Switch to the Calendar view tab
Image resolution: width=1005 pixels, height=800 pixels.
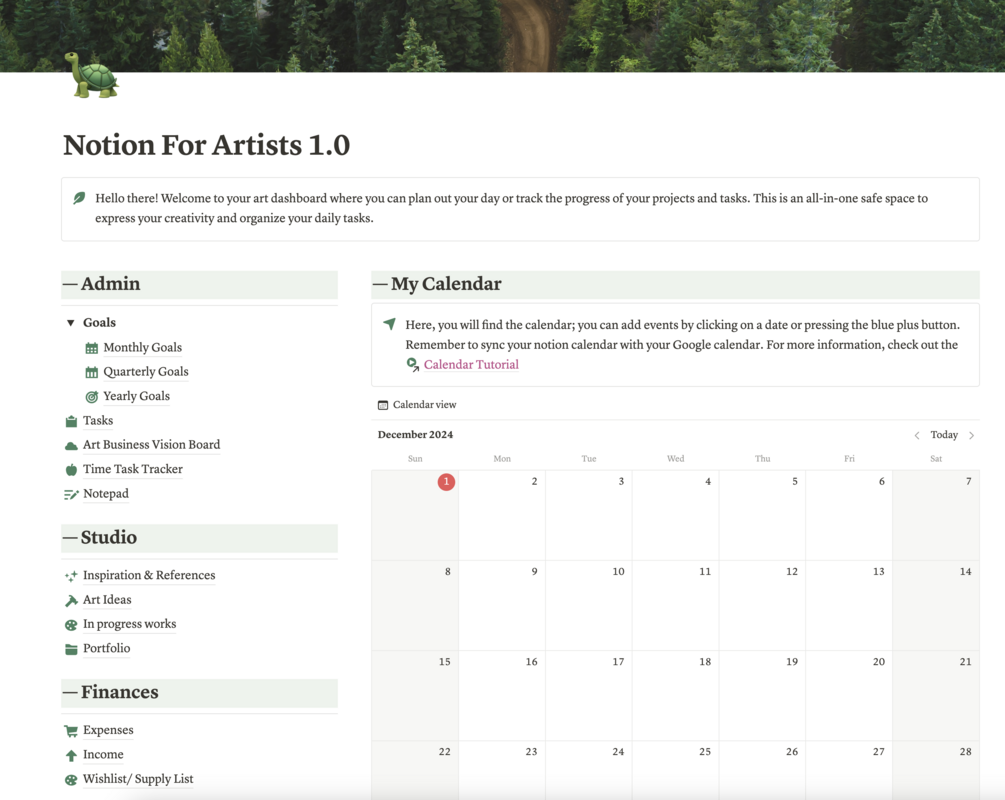pos(417,405)
